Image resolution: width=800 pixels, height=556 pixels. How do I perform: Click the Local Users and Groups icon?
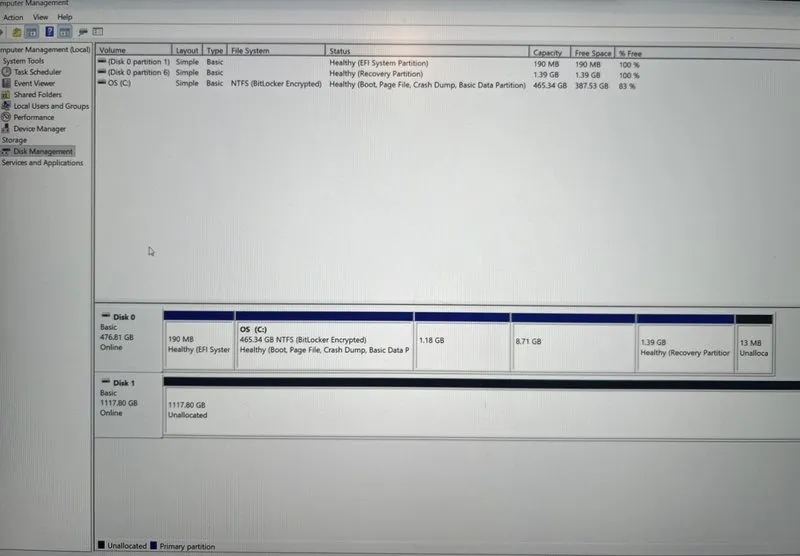coord(6,106)
